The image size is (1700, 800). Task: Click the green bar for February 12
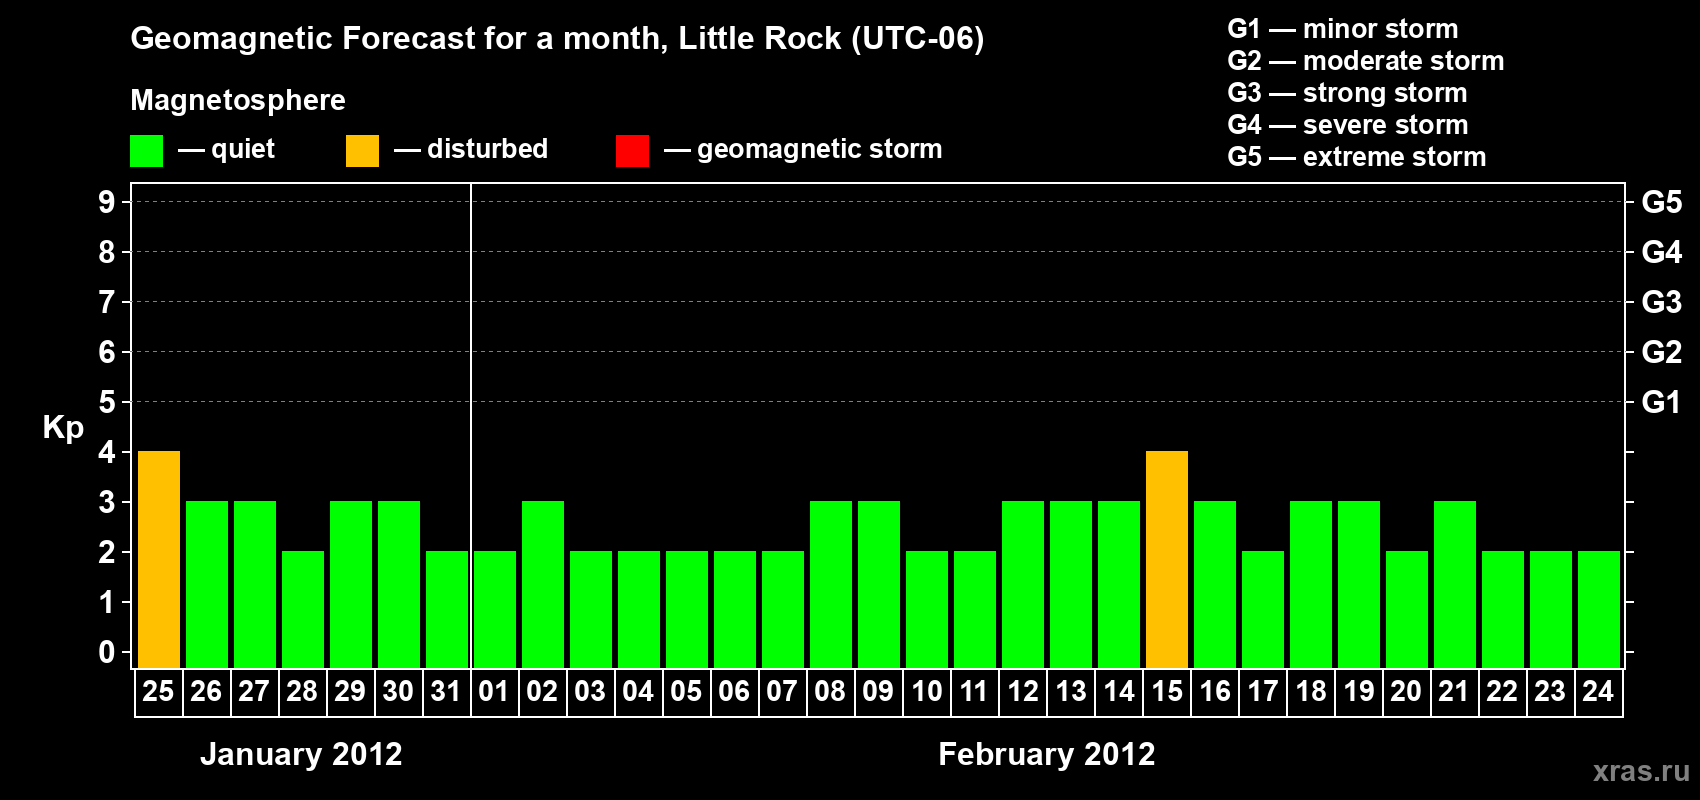point(1023,584)
